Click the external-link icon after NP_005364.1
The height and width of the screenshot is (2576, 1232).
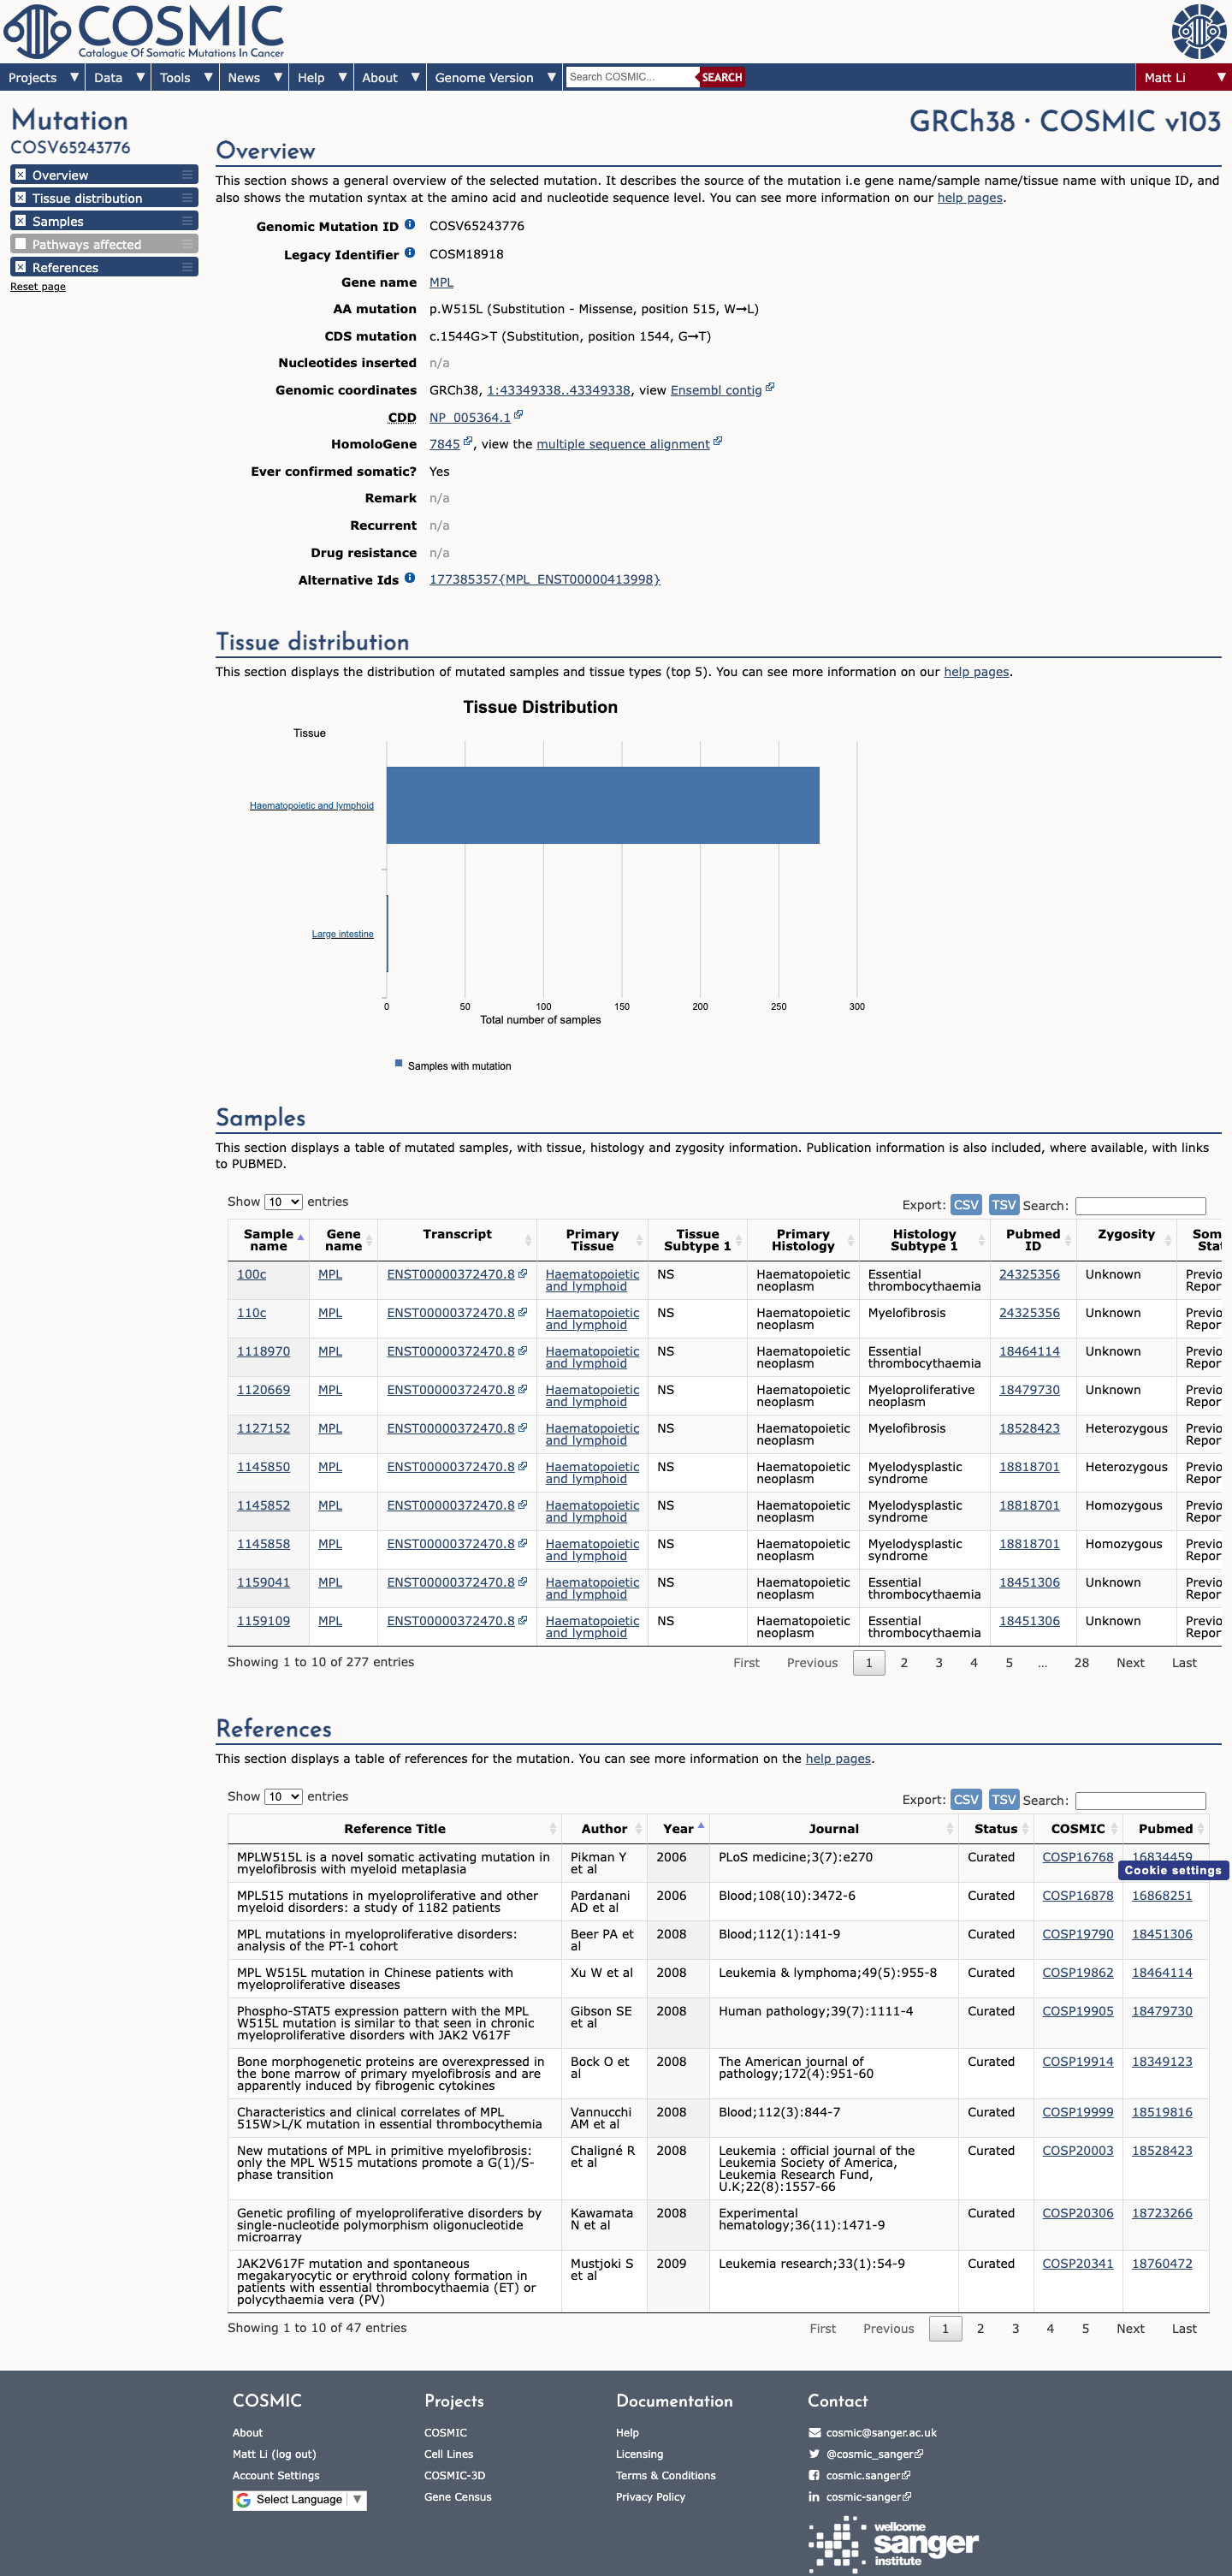click(518, 415)
